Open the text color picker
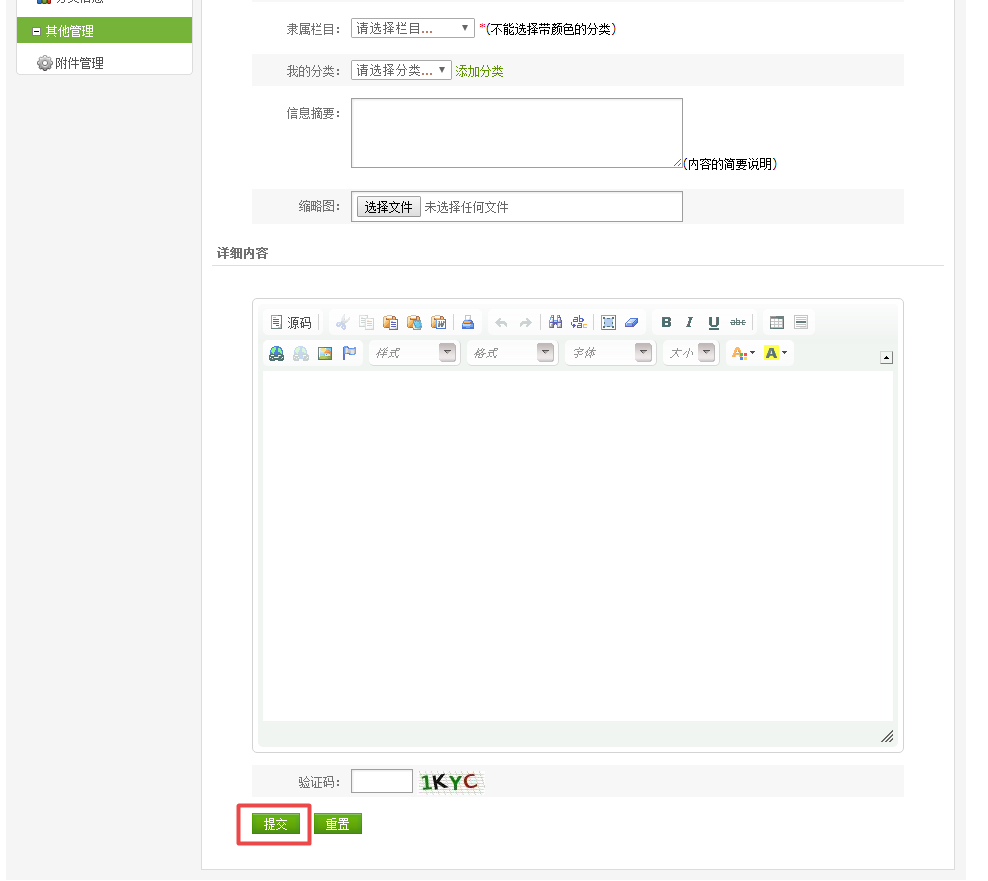The image size is (988, 881). pyautogui.click(x=743, y=353)
